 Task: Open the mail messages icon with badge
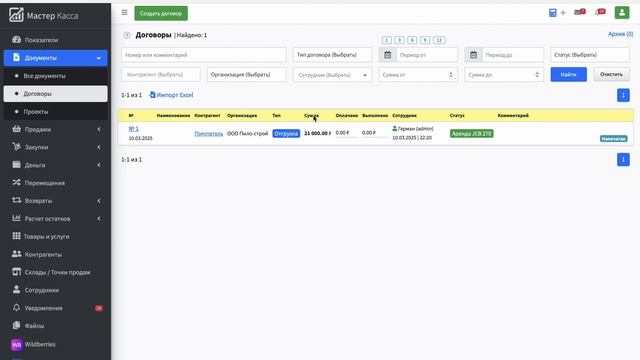(x=580, y=12)
